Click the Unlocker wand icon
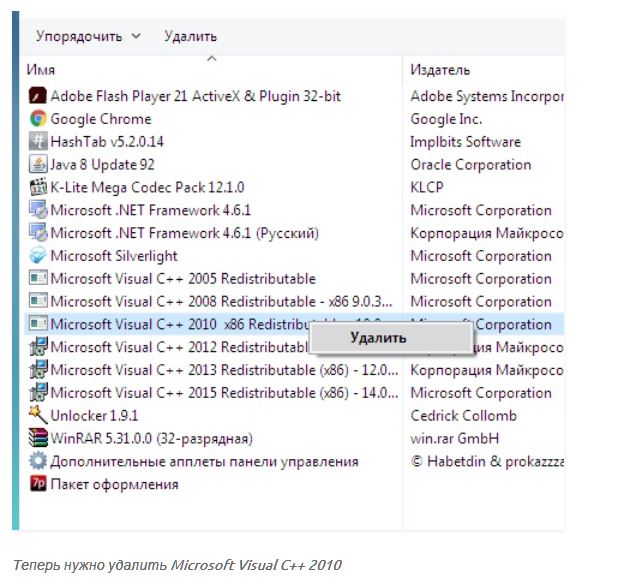The image size is (635, 586). pyautogui.click(x=38, y=415)
